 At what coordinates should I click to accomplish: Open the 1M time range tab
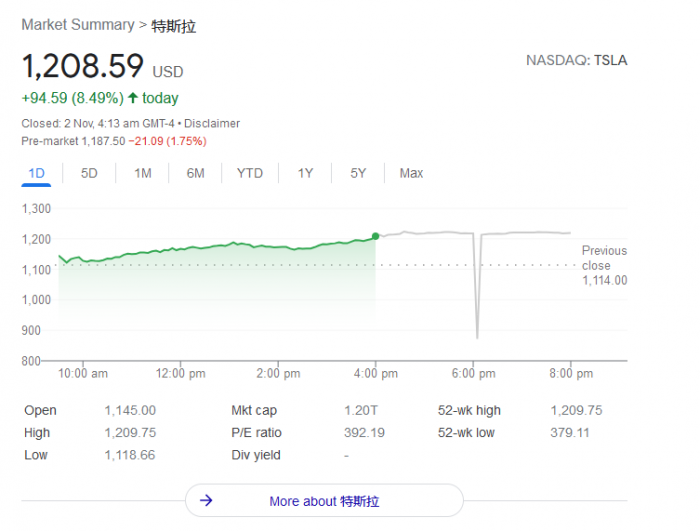(142, 173)
